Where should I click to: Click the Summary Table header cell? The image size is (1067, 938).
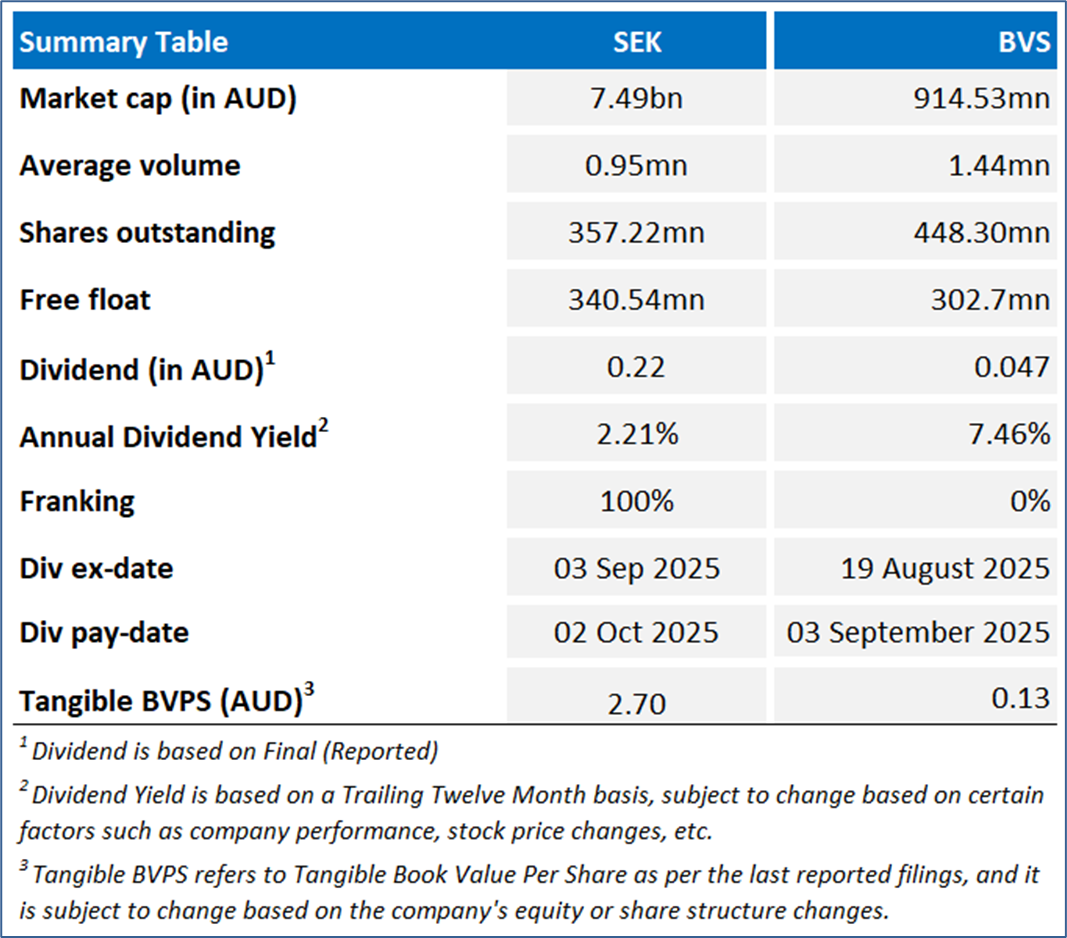point(124,42)
